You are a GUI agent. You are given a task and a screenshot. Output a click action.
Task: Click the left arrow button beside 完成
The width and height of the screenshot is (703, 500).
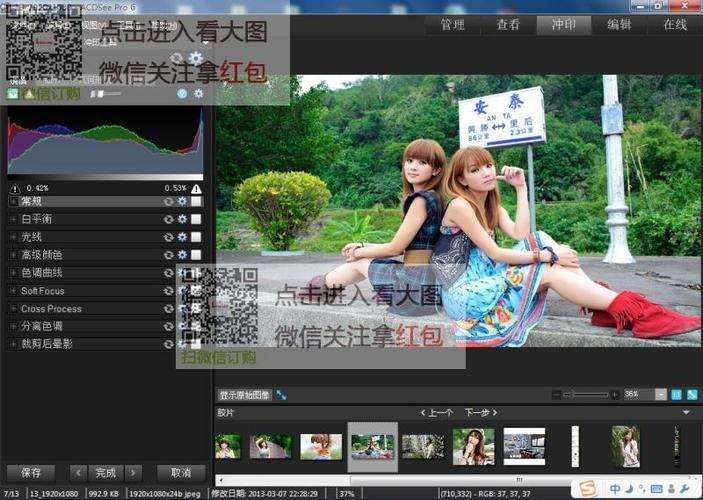pos(78,473)
